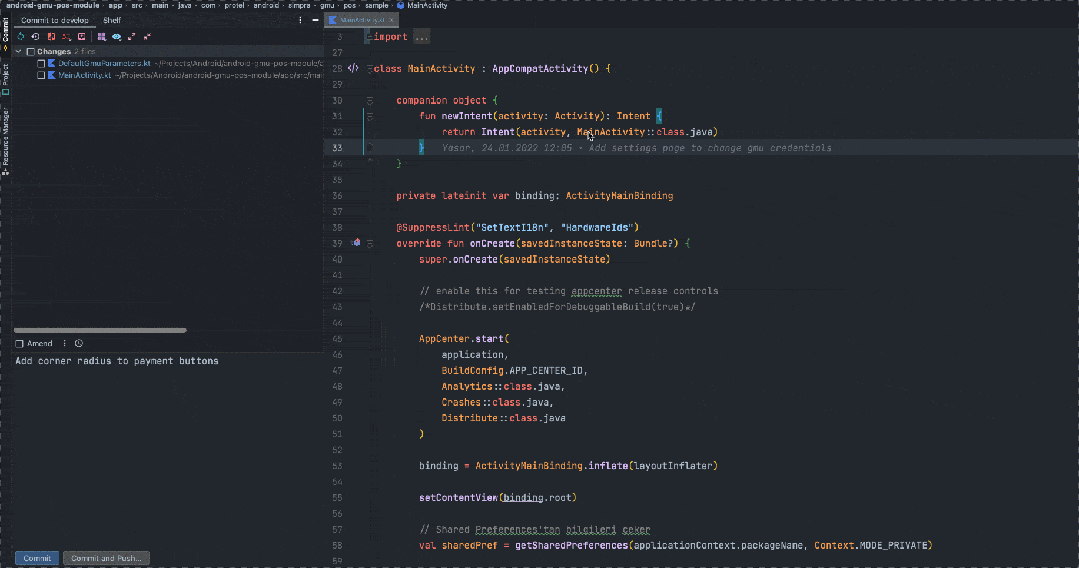Click the MainActivity class icon in breadcrumb
The width and height of the screenshot is (1079, 568).
[x=400, y=6]
